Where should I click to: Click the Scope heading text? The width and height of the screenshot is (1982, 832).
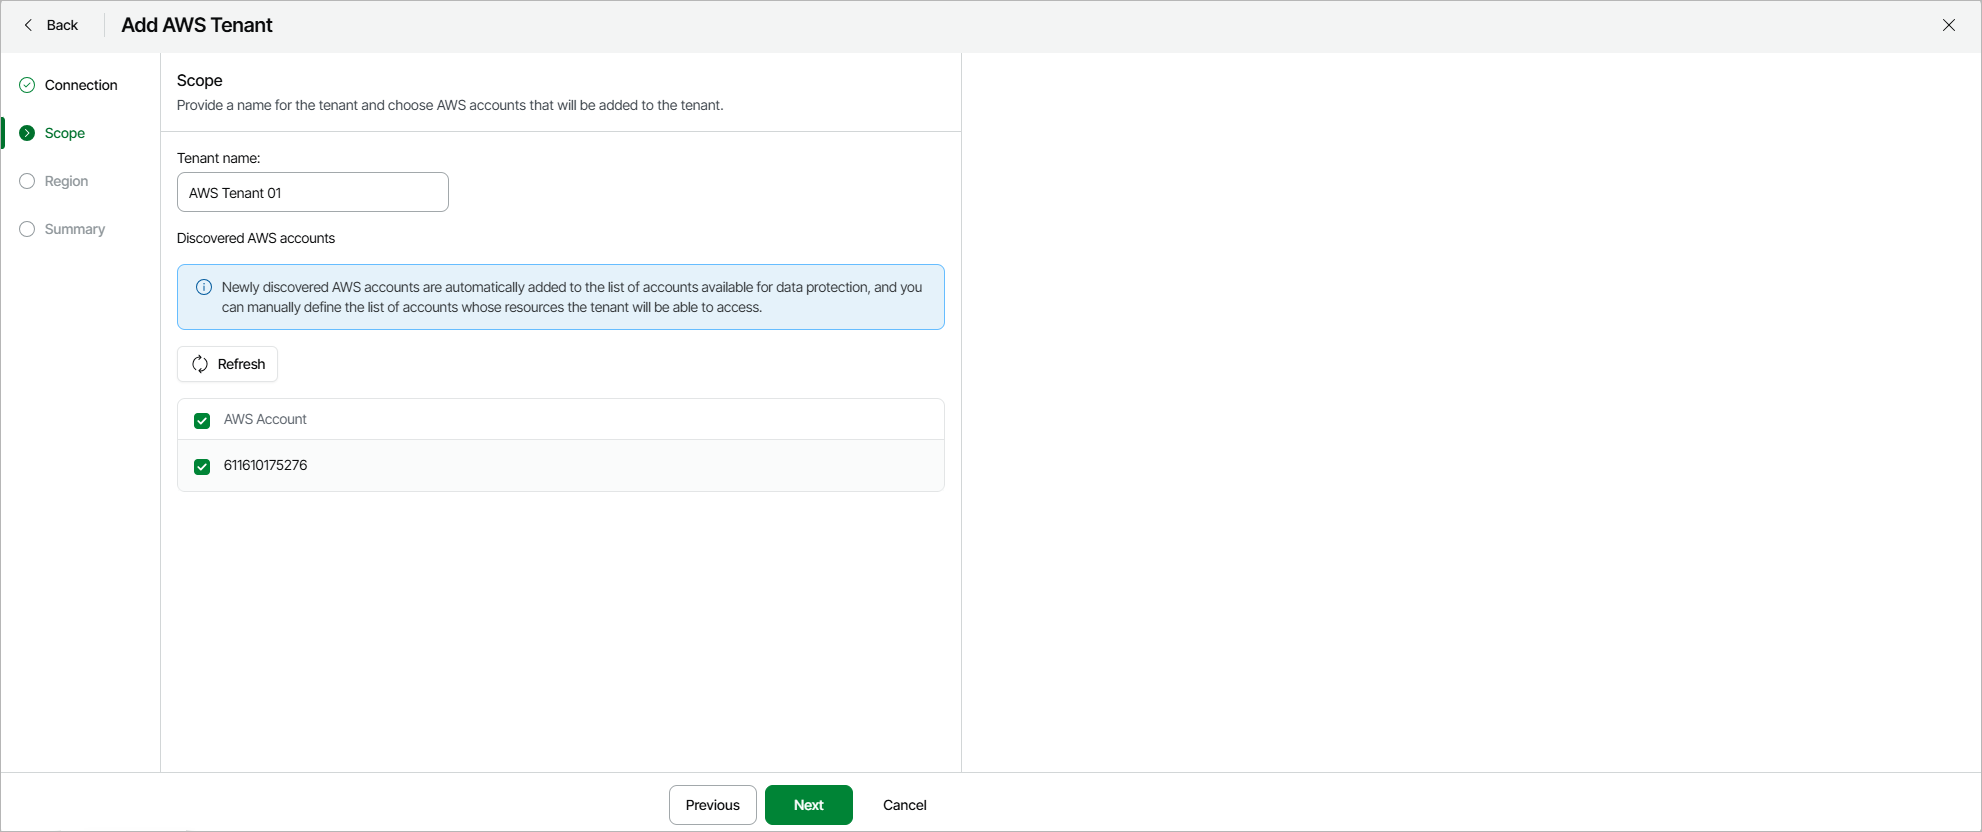point(200,80)
